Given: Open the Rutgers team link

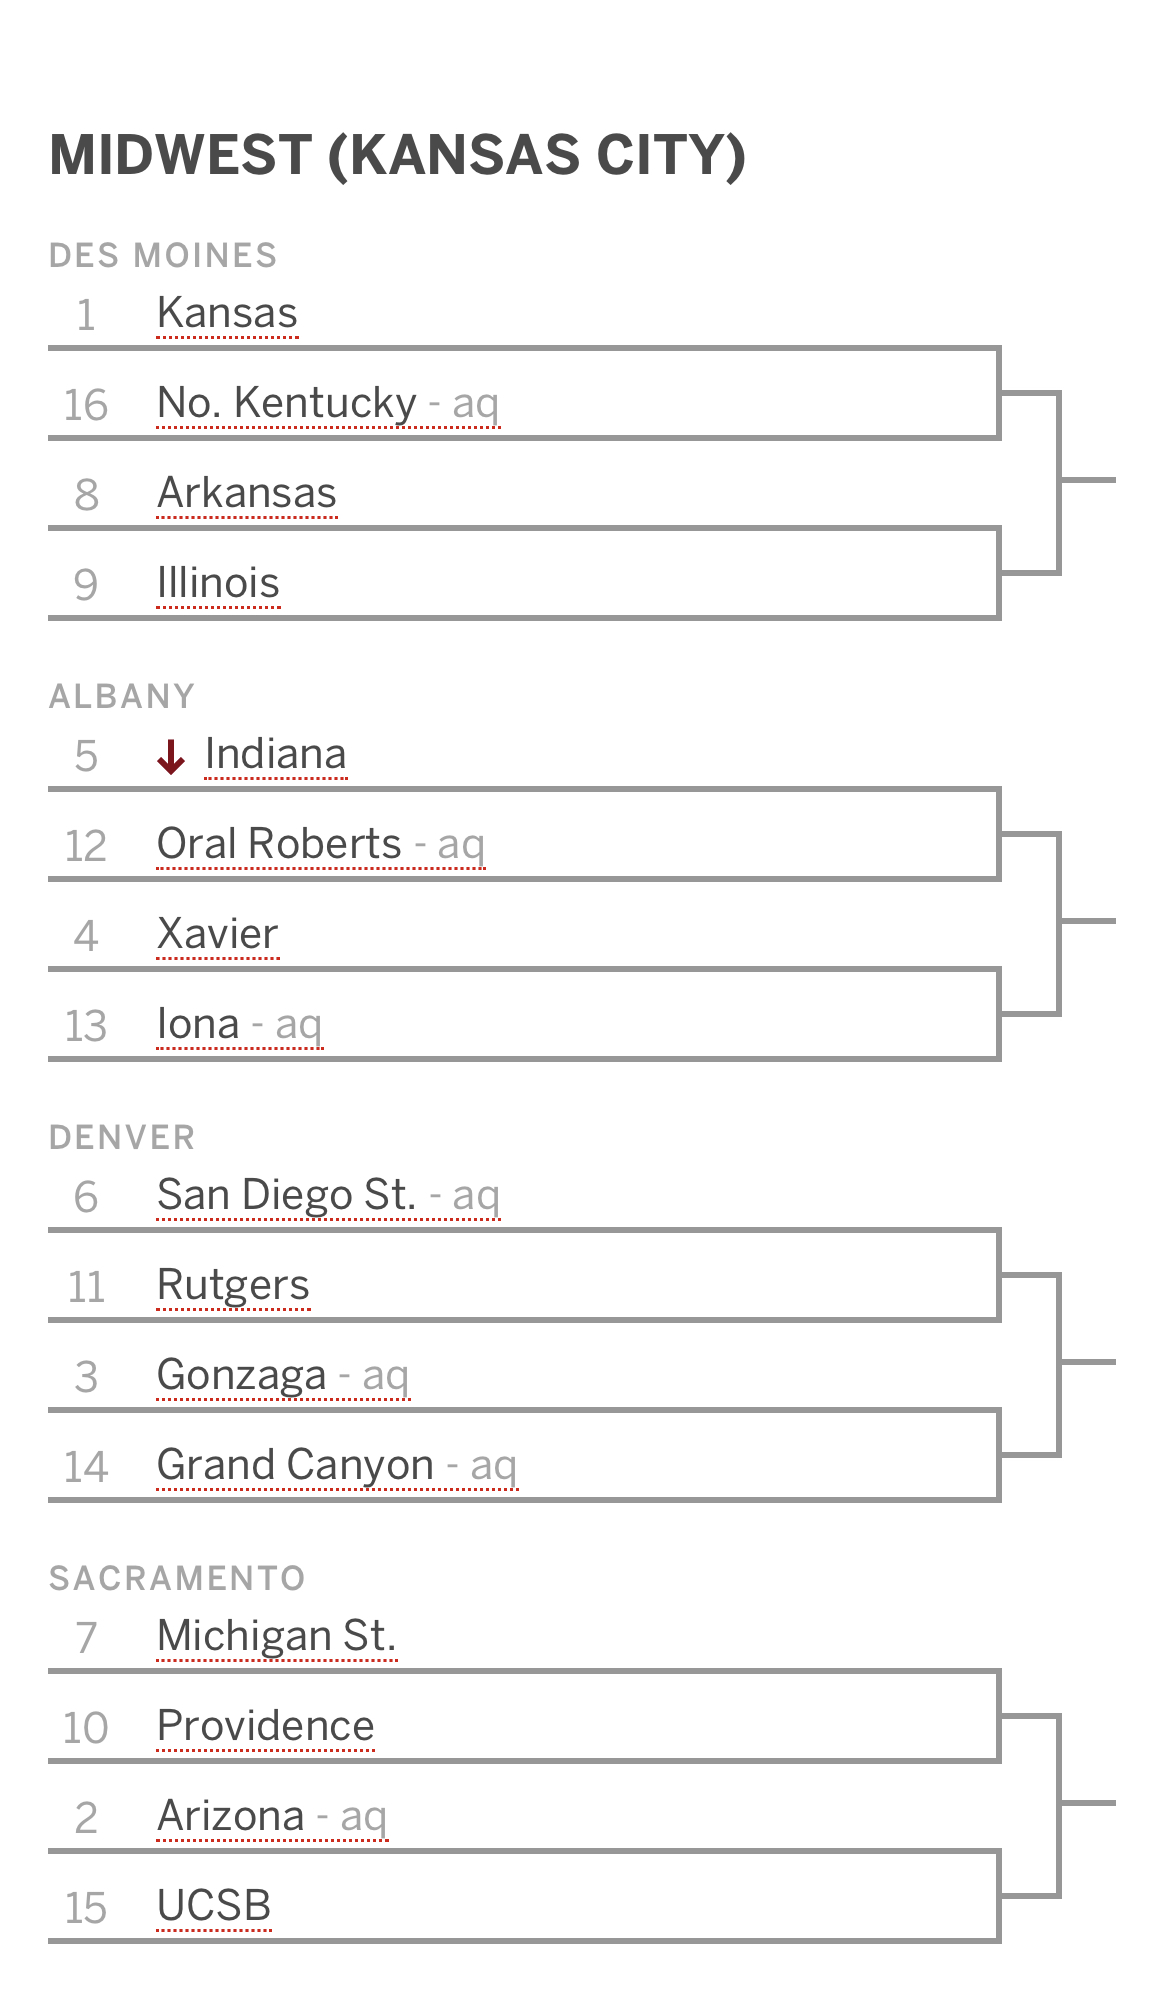Looking at the screenshot, I should [x=233, y=1286].
